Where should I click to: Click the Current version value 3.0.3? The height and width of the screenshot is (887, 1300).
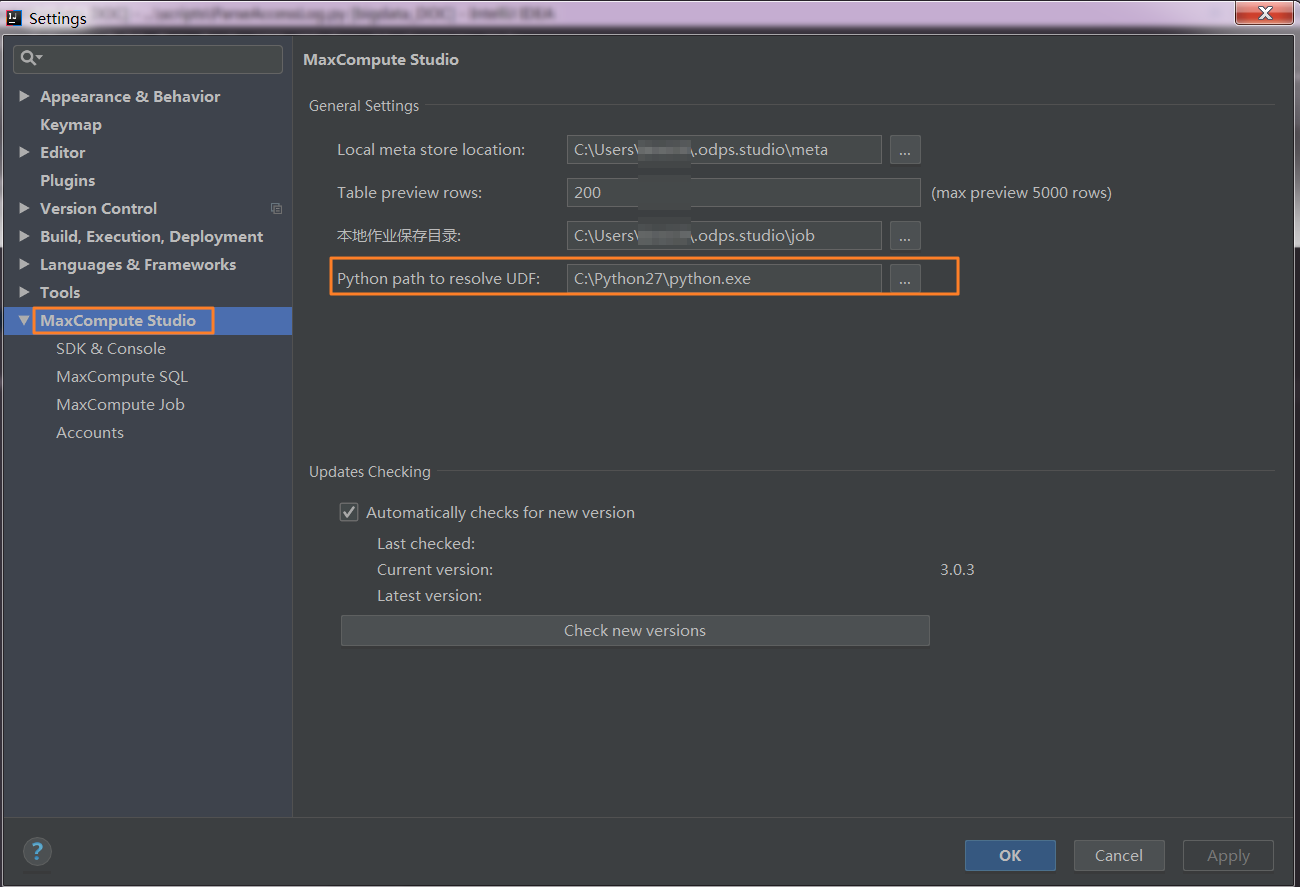pos(957,570)
